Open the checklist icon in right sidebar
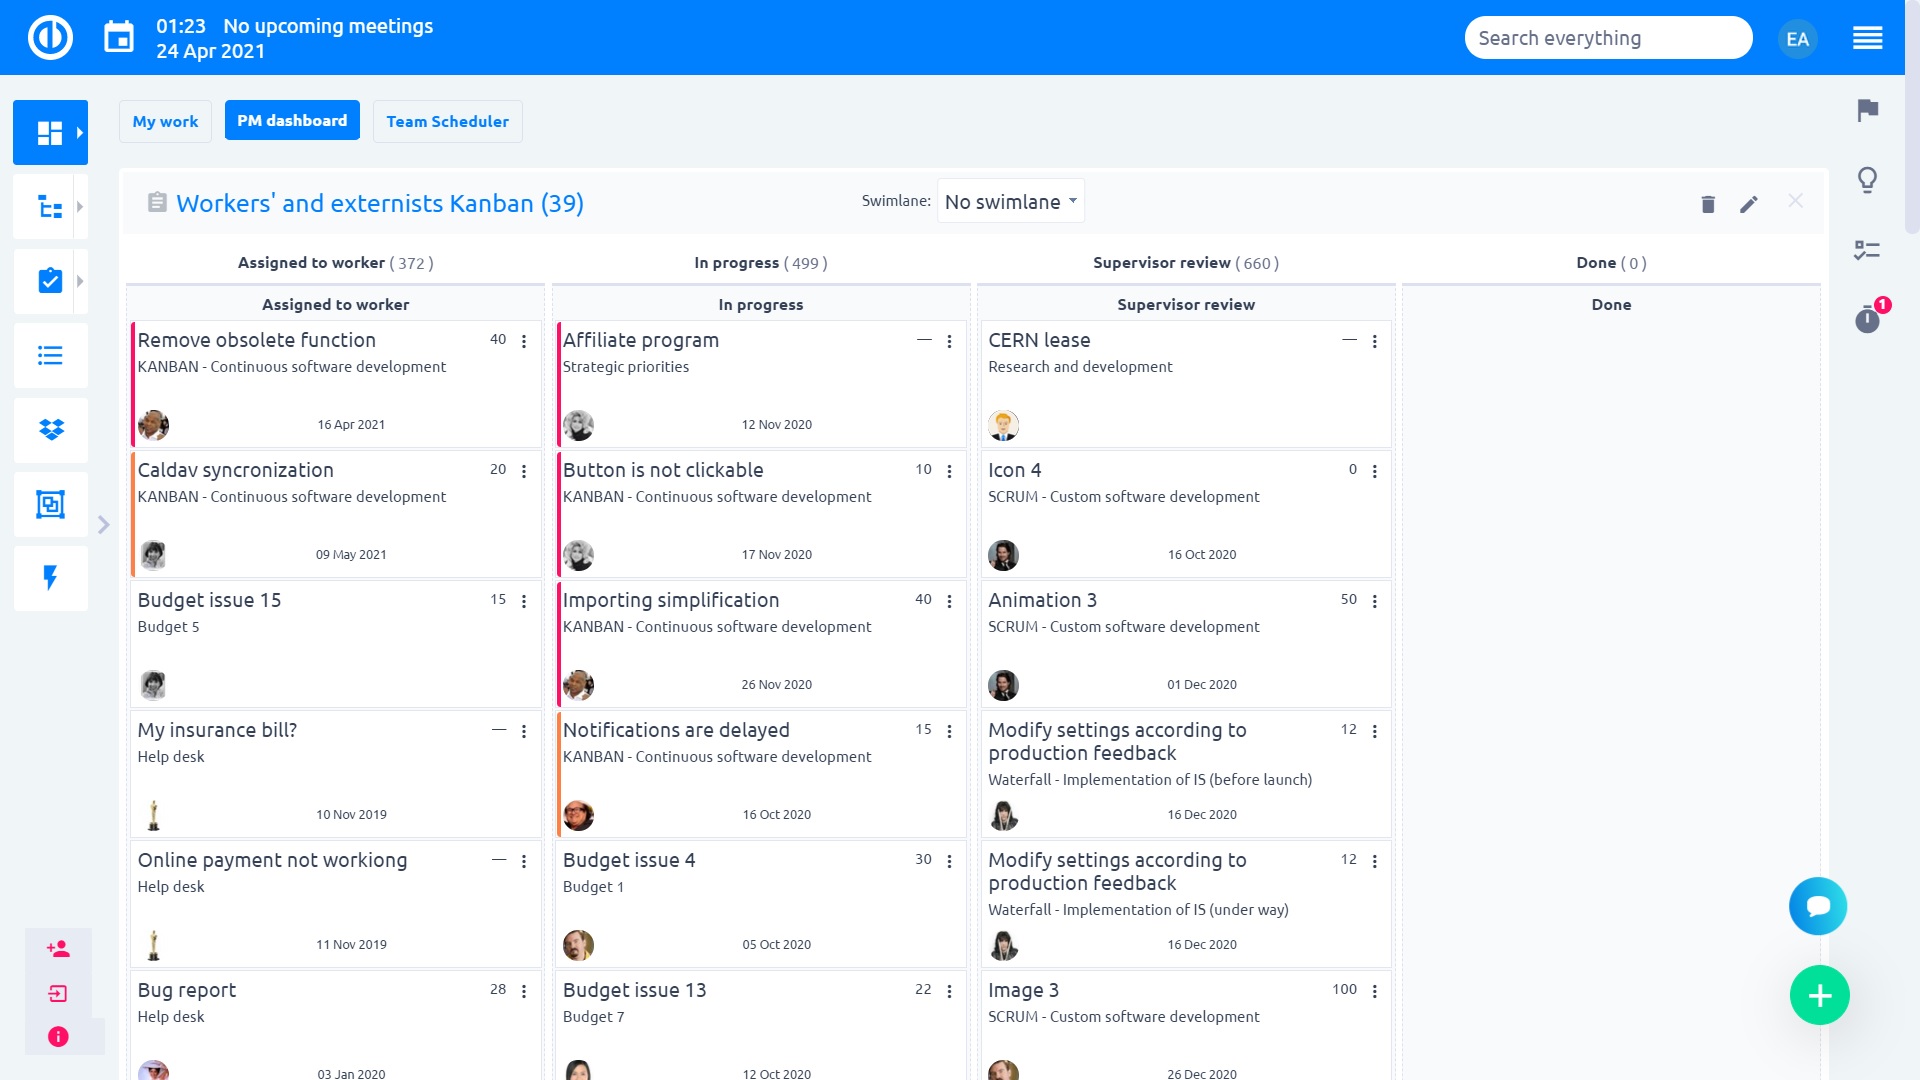Image resolution: width=1920 pixels, height=1080 pixels. [x=1866, y=252]
